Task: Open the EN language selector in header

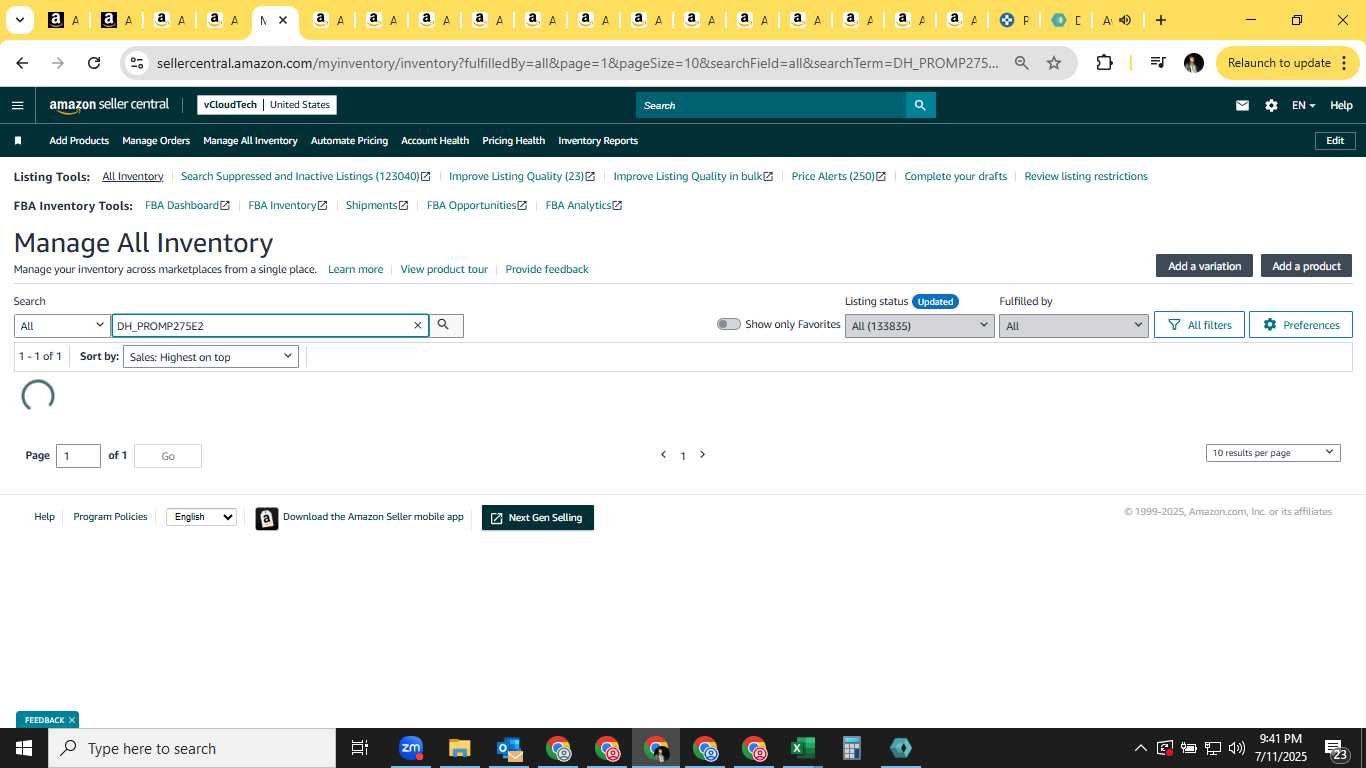Action: (x=1303, y=105)
